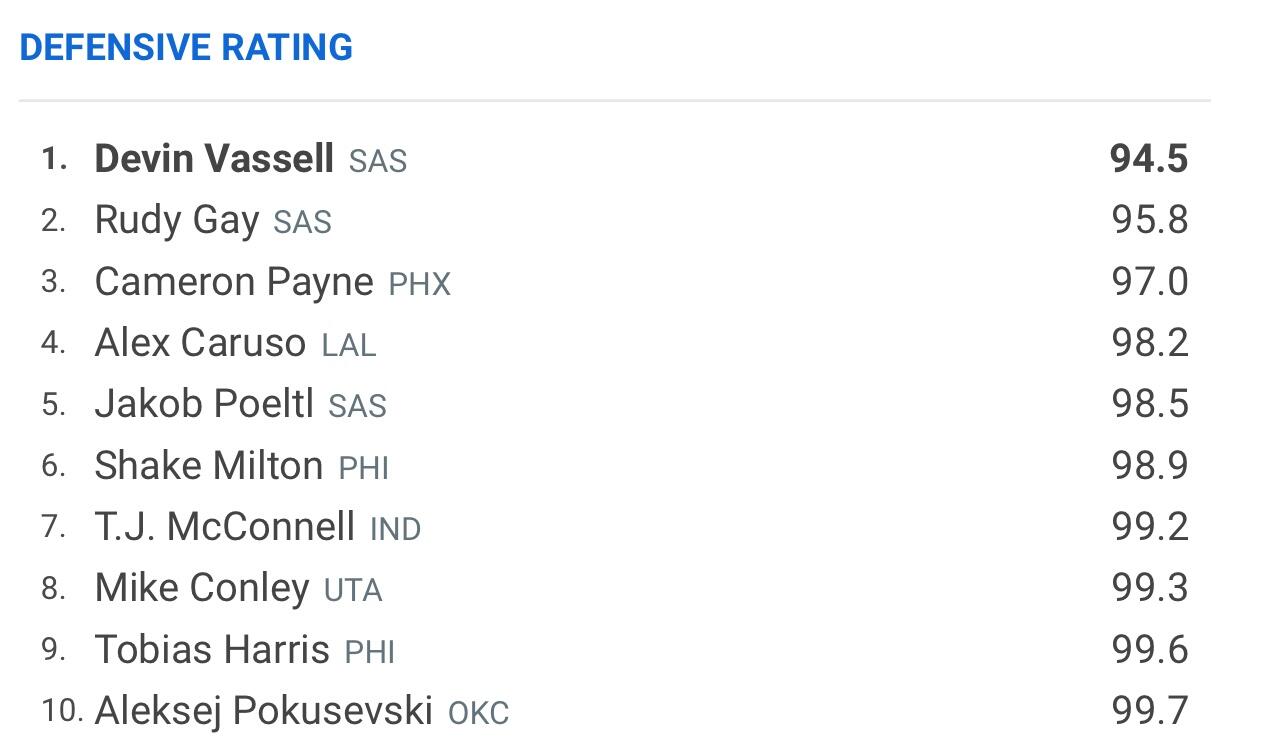Select the IND team abbreviation

(396, 529)
